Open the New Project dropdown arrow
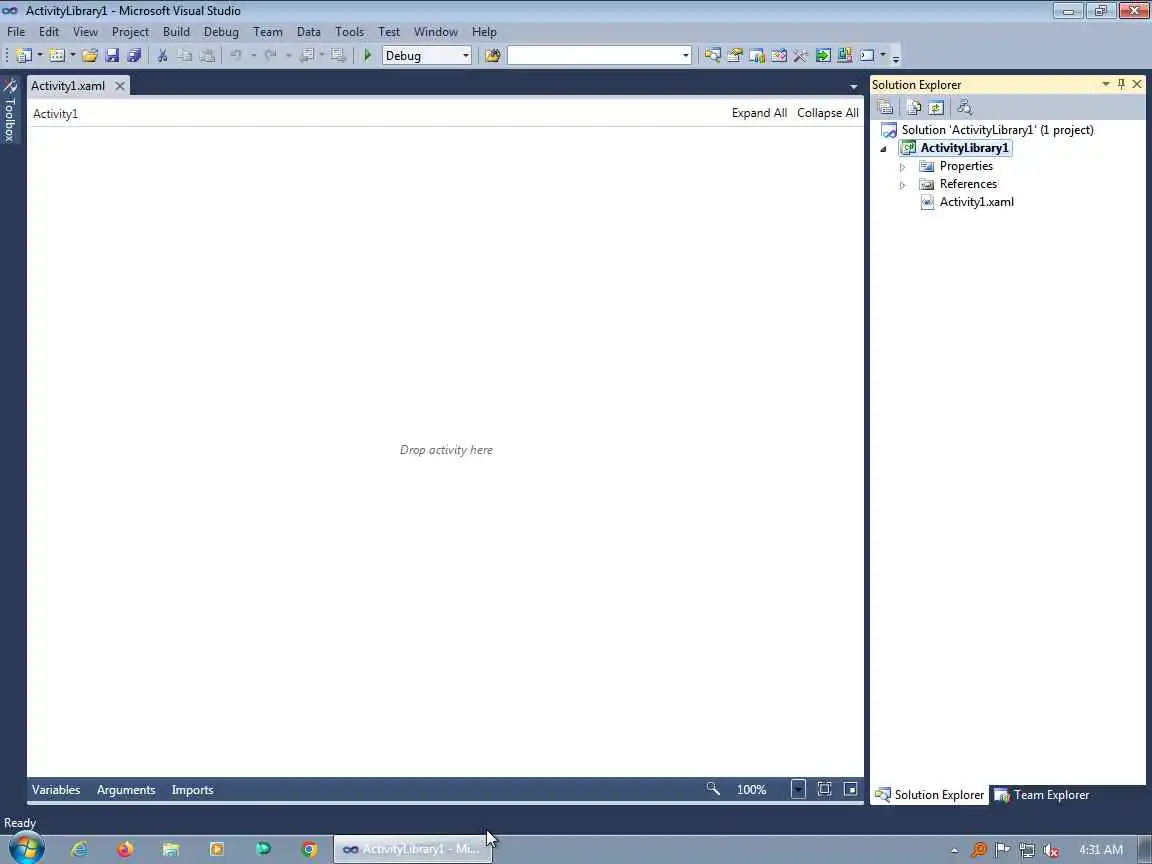Viewport: 1152px width, 864px height. coord(40,55)
